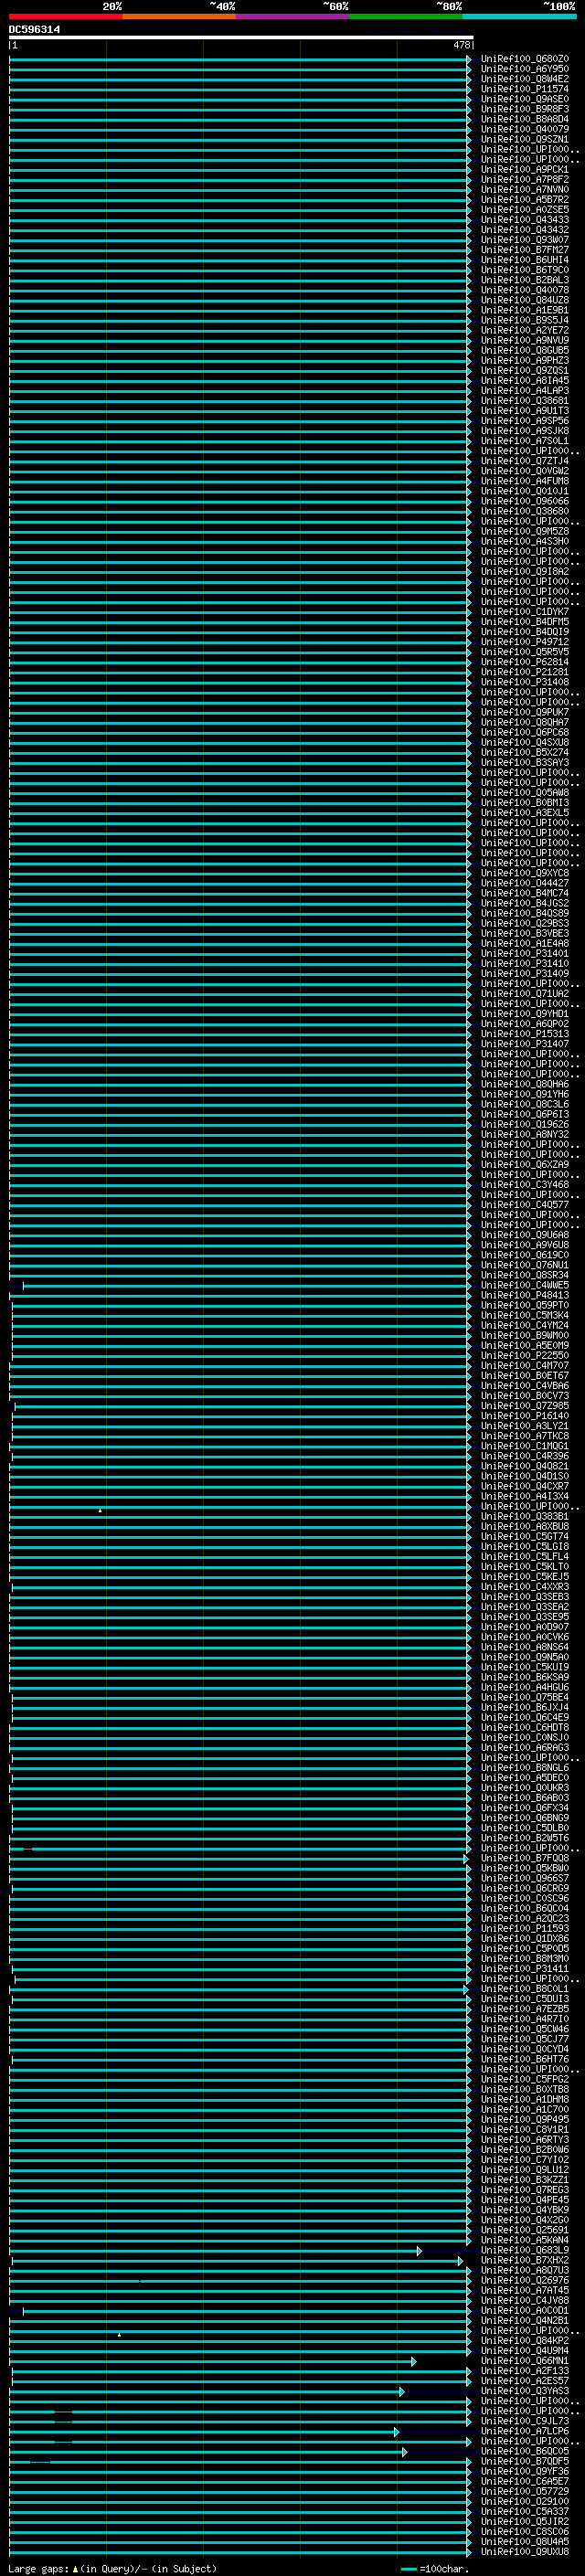Select the query name DC596314
The height and width of the screenshot is (2576, 585).
(x=34, y=30)
